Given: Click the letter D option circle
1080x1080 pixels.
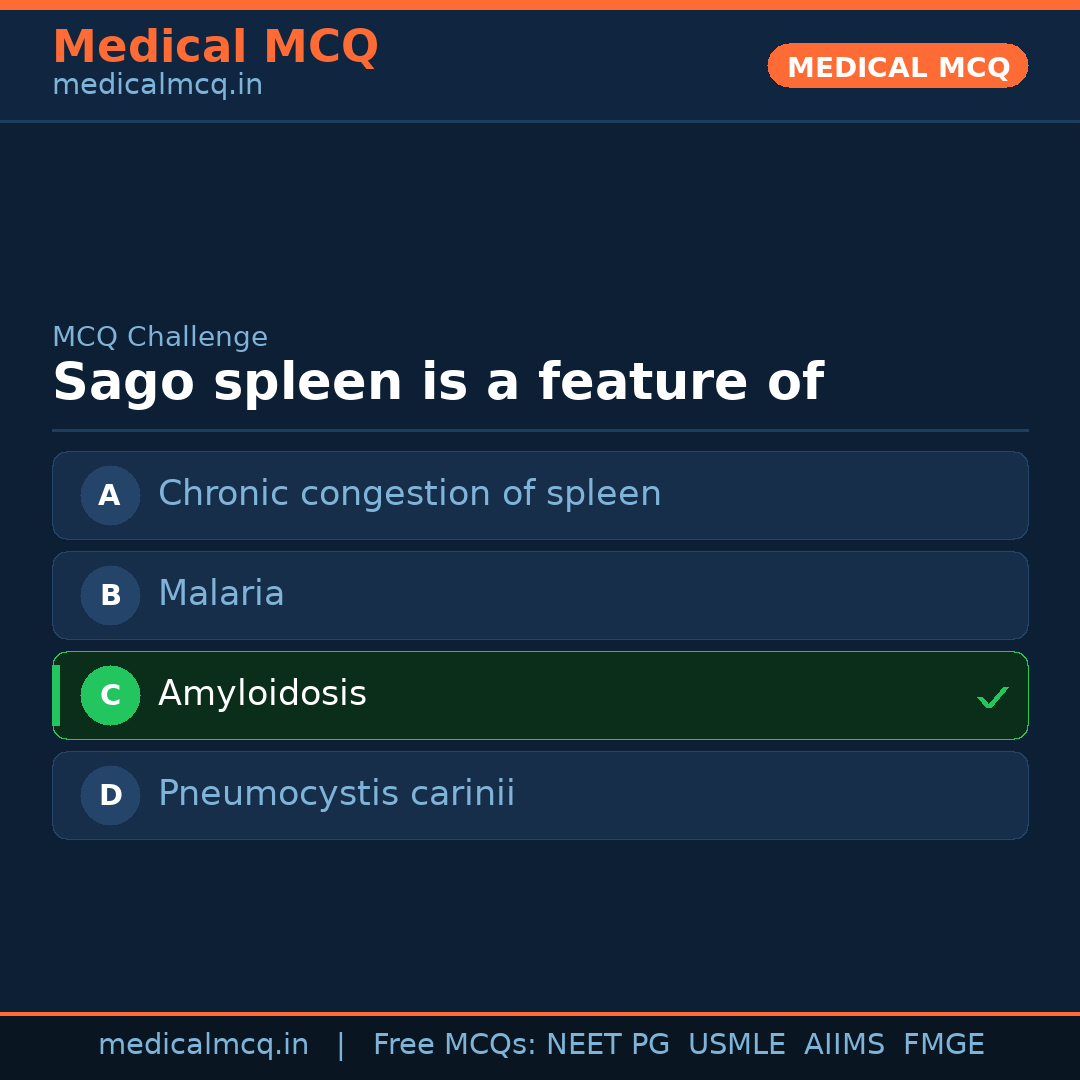Looking at the screenshot, I should tap(110, 795).
